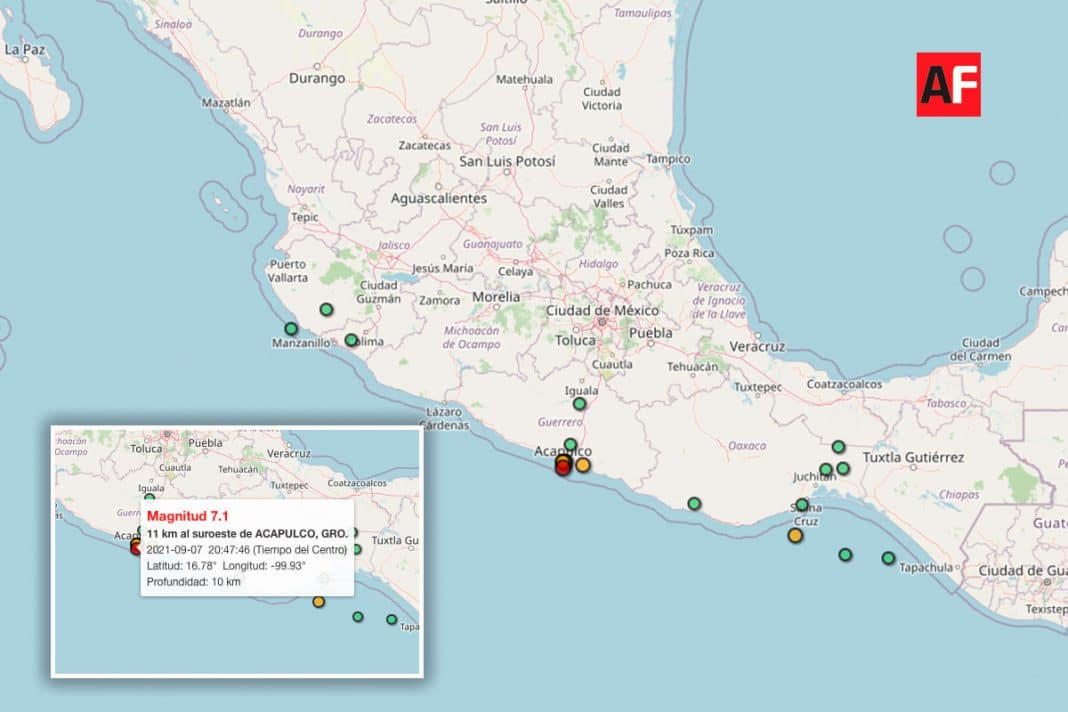Click the green marker next to Colima label
The height and width of the screenshot is (712, 1068).
[351, 340]
